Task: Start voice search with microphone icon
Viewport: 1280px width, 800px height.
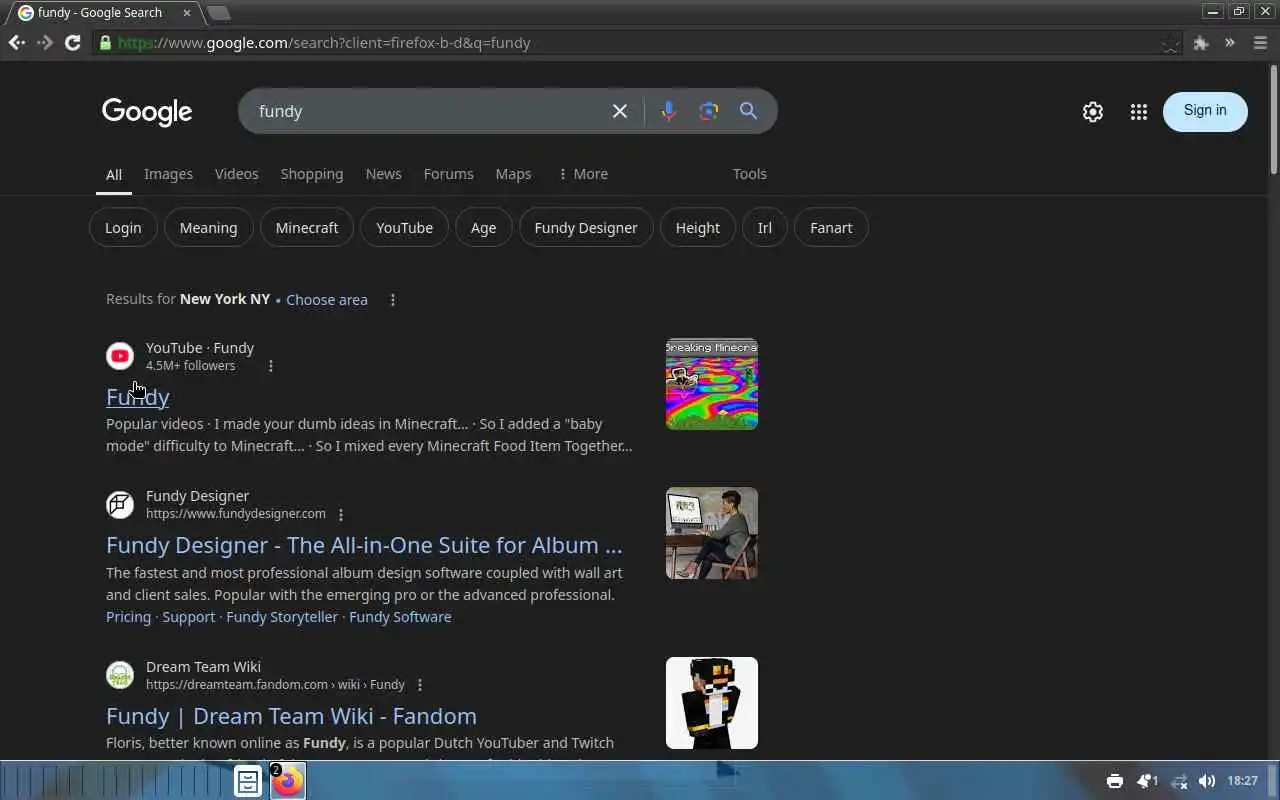Action: (x=669, y=111)
